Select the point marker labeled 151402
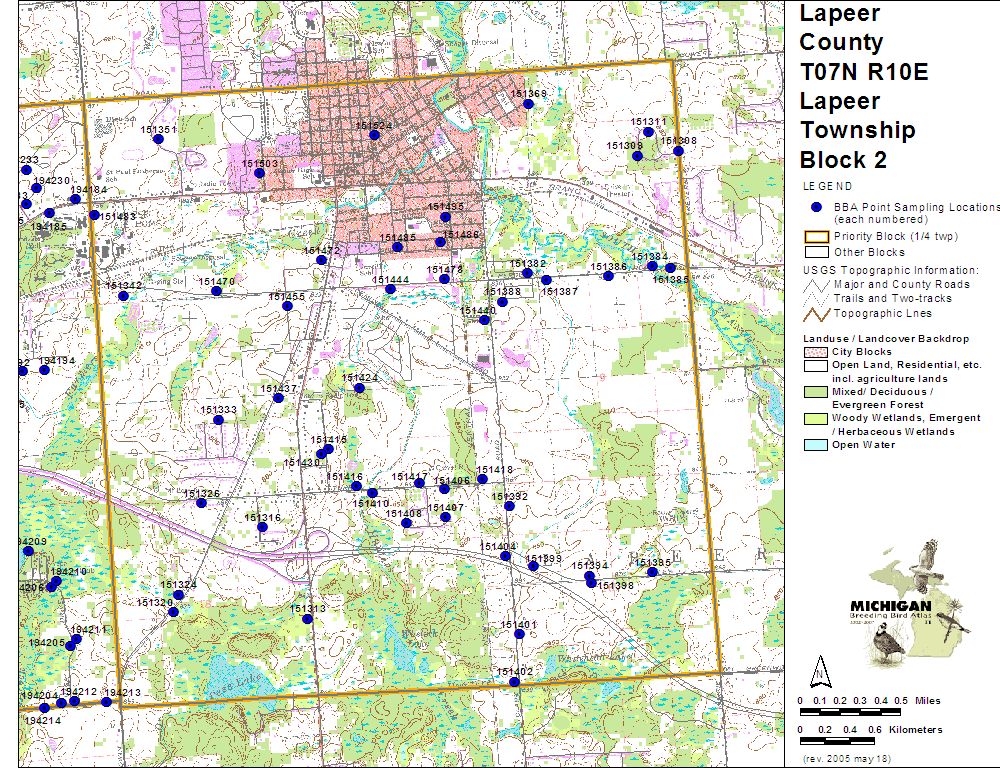The image size is (1000, 768). 514,682
